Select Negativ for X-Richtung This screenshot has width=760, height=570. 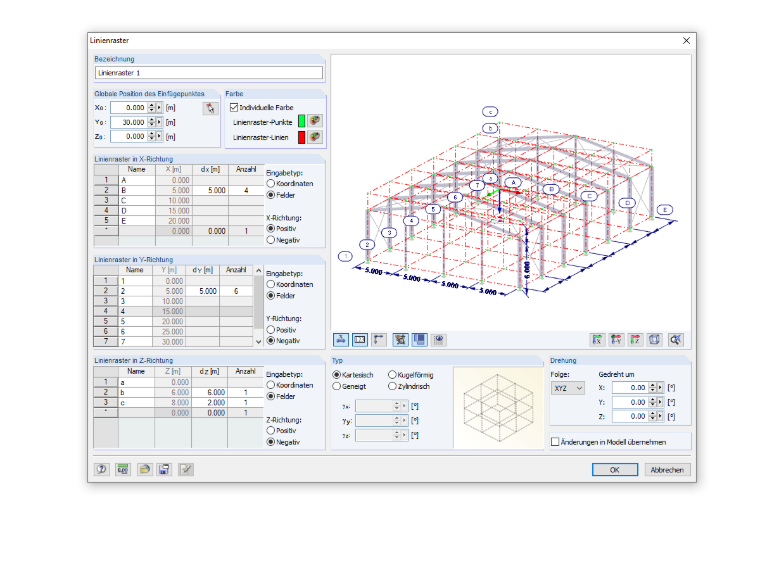pyautogui.click(x=271, y=240)
